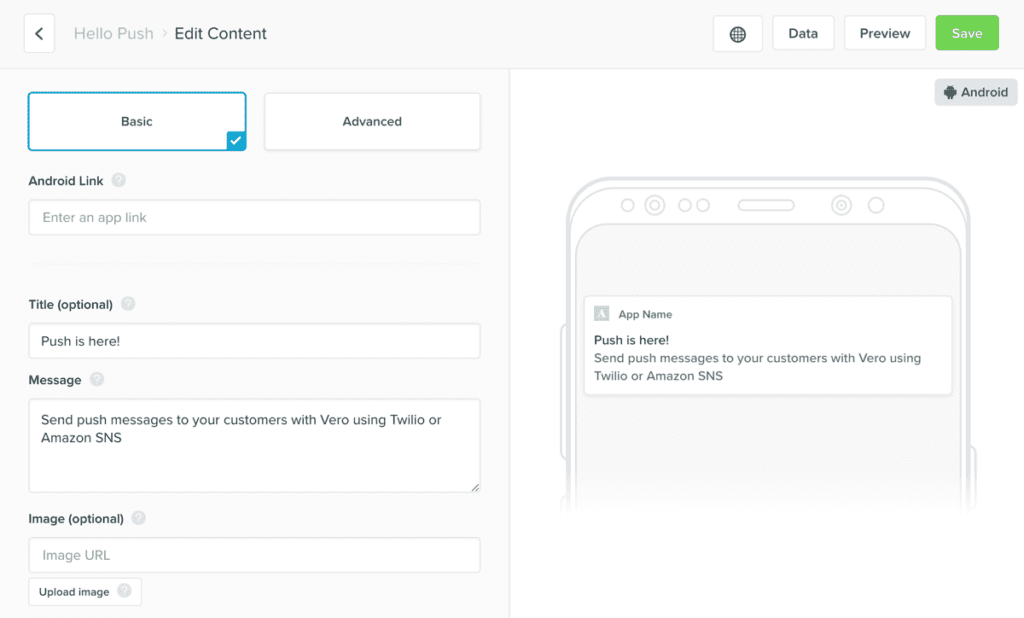Click the Title help question icon

click(x=128, y=304)
